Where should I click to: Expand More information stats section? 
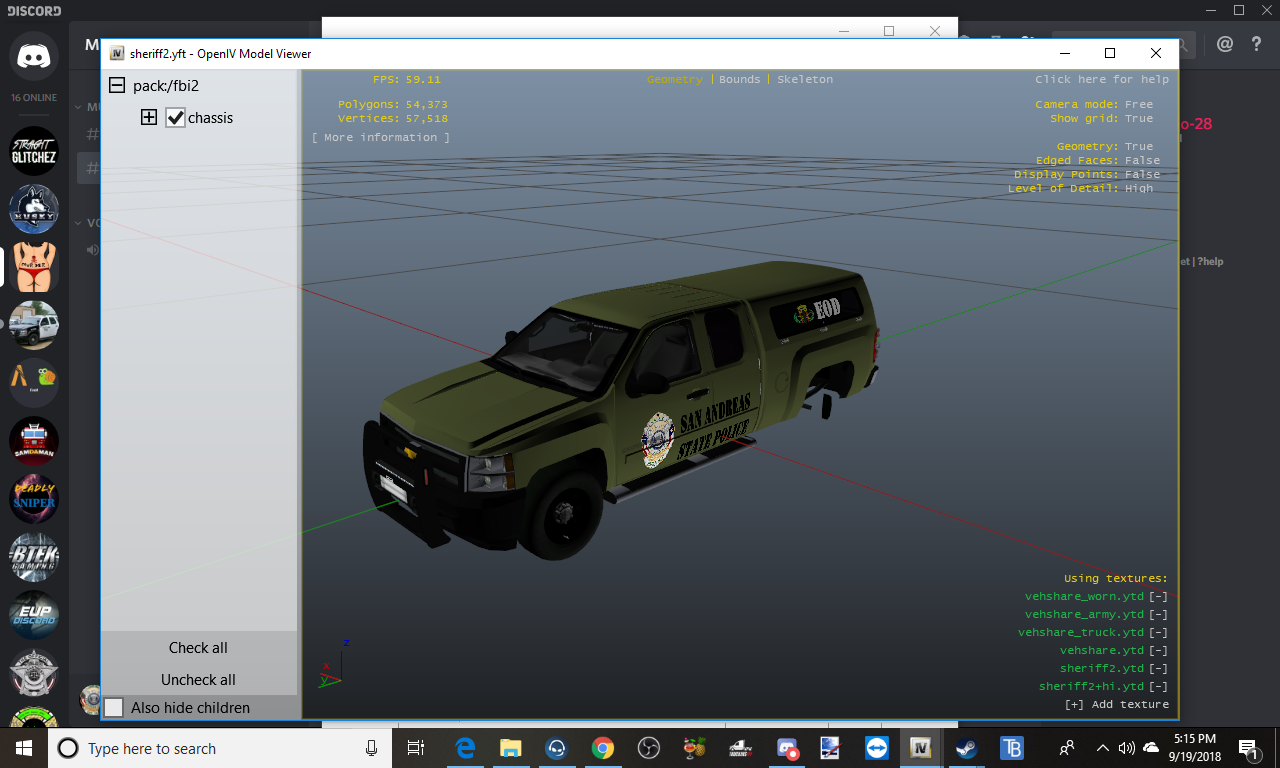(381, 137)
